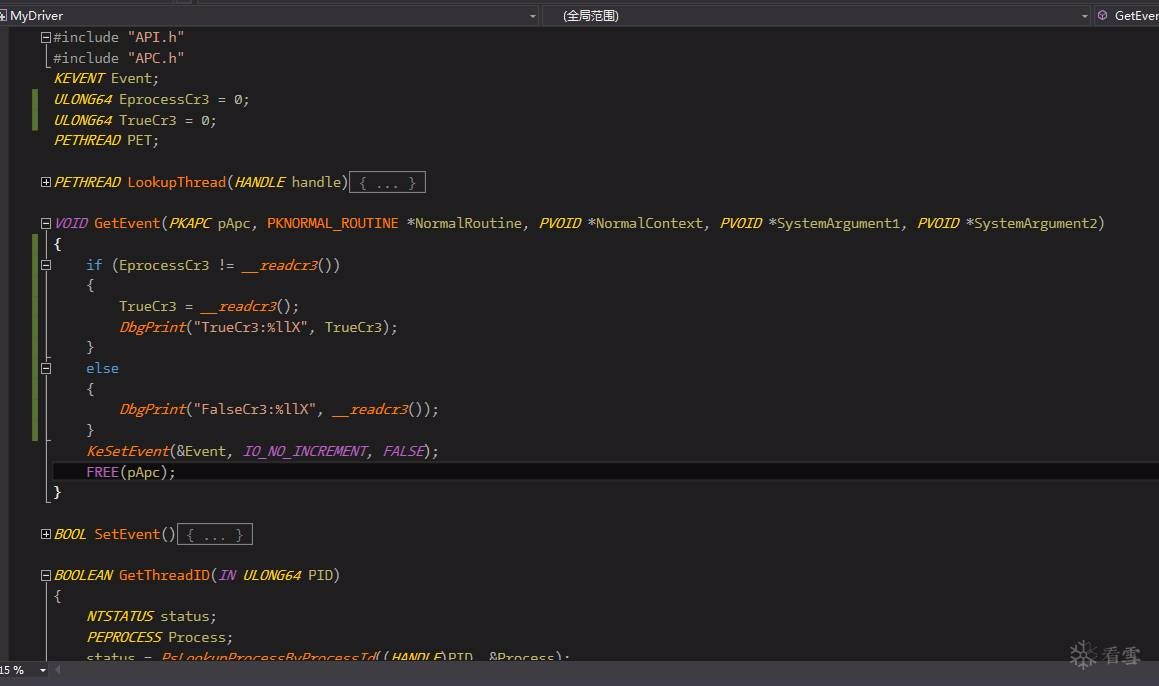Click the "KEVENT Event;" line
This screenshot has height=686, width=1159.
(x=106, y=78)
